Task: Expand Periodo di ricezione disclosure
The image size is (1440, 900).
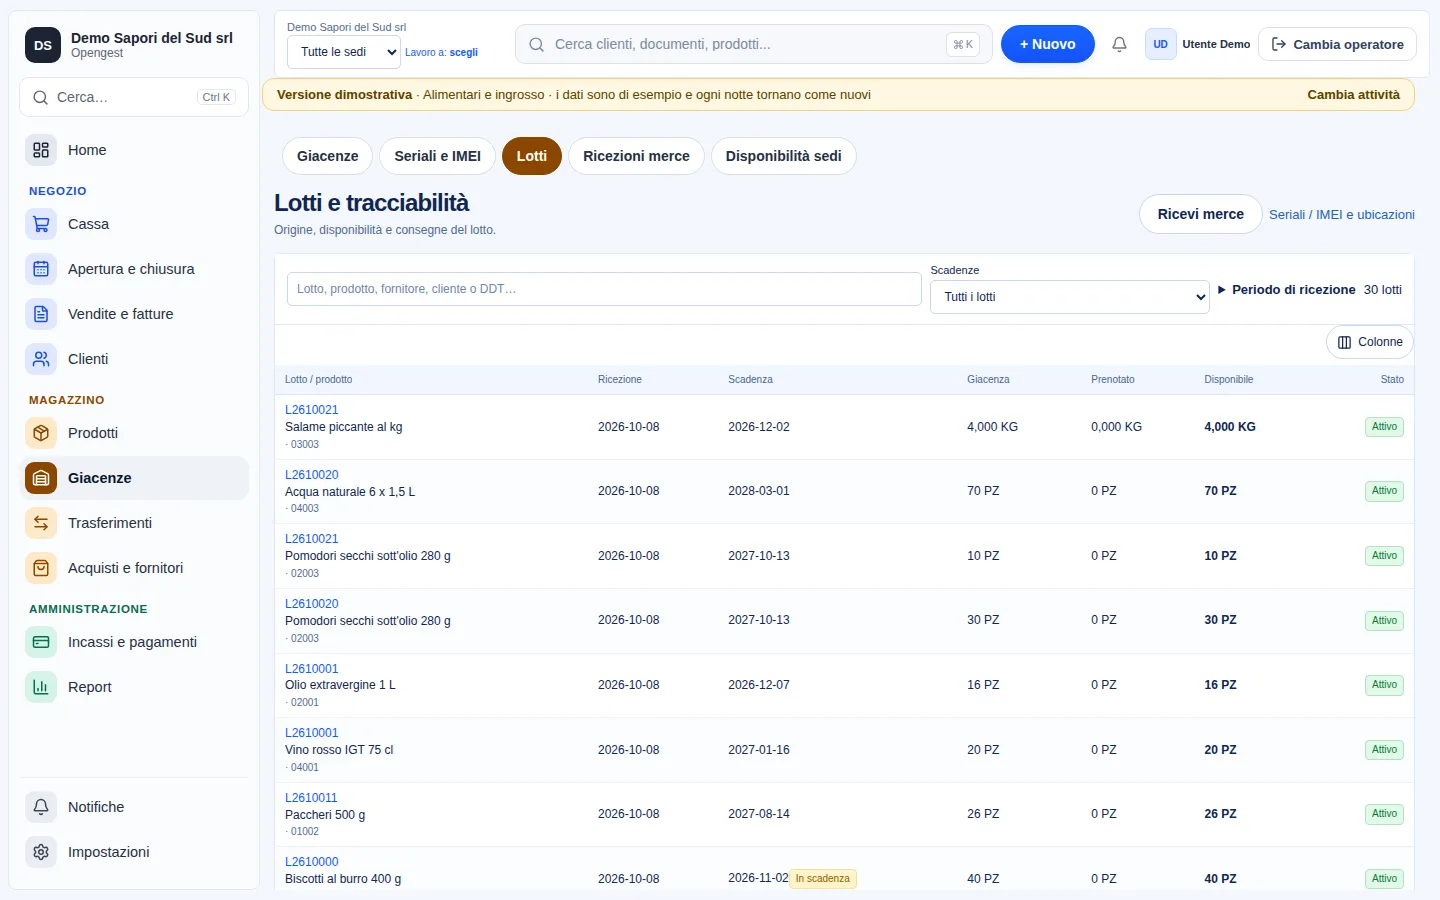Action: [1287, 290]
